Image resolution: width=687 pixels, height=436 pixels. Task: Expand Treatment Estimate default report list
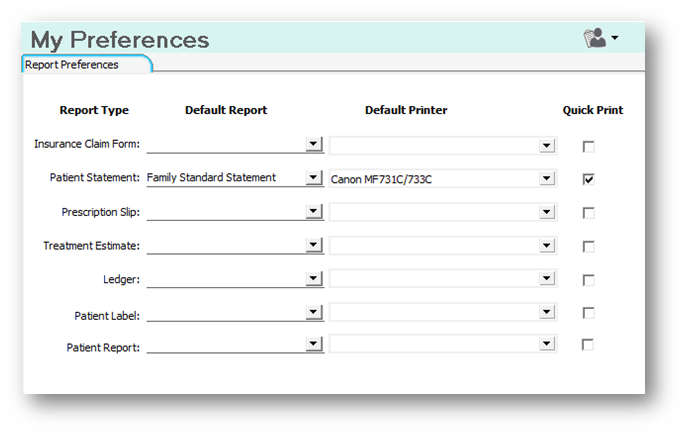tap(314, 244)
